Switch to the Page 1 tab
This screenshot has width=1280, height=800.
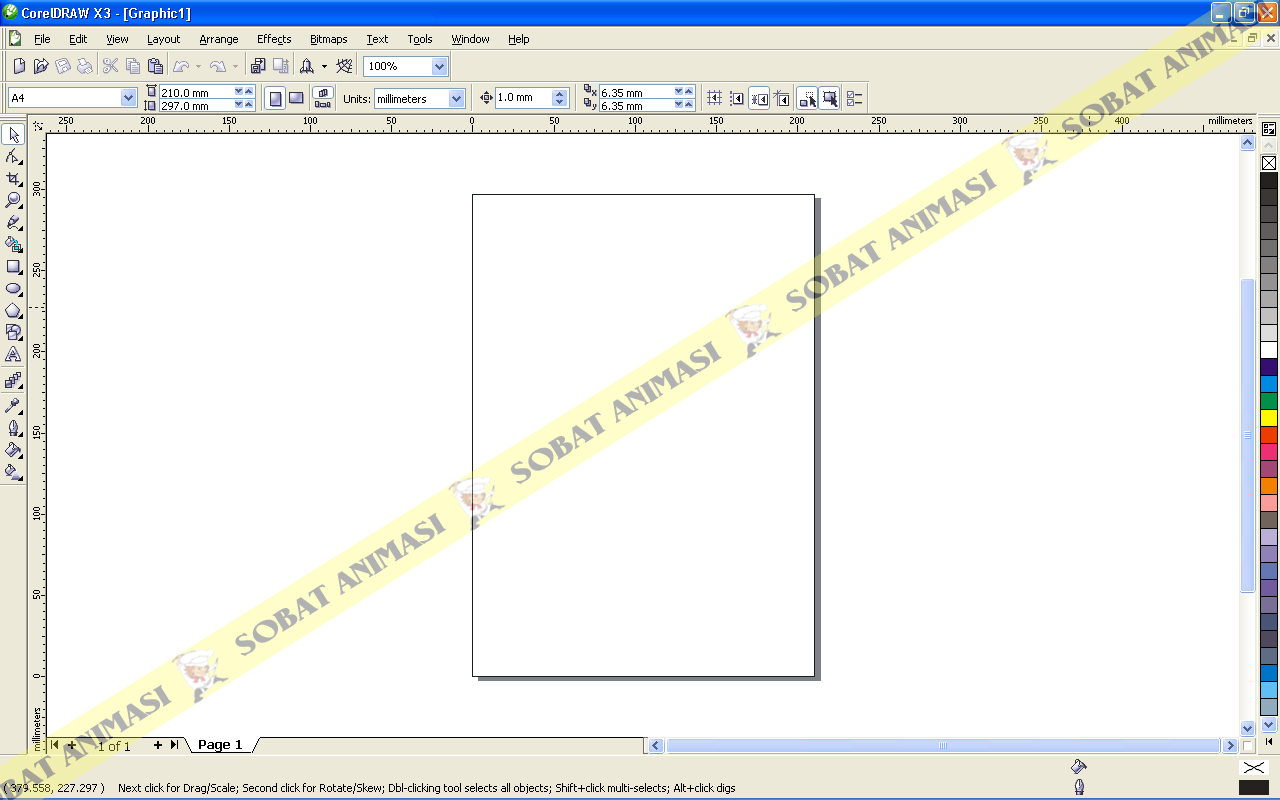point(219,744)
